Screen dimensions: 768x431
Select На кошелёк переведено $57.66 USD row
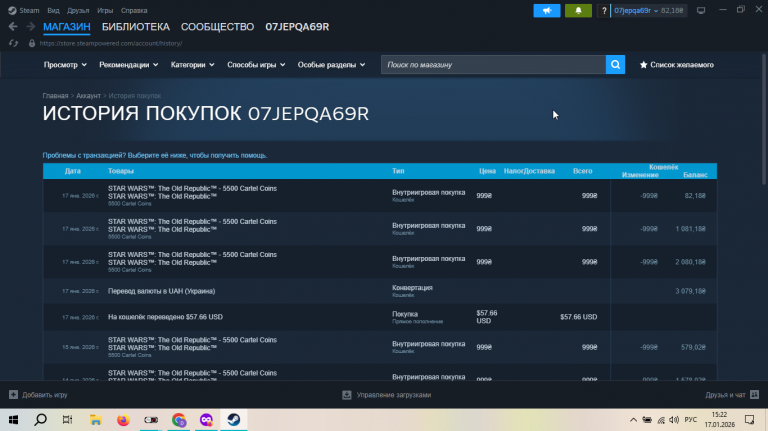tap(380, 317)
